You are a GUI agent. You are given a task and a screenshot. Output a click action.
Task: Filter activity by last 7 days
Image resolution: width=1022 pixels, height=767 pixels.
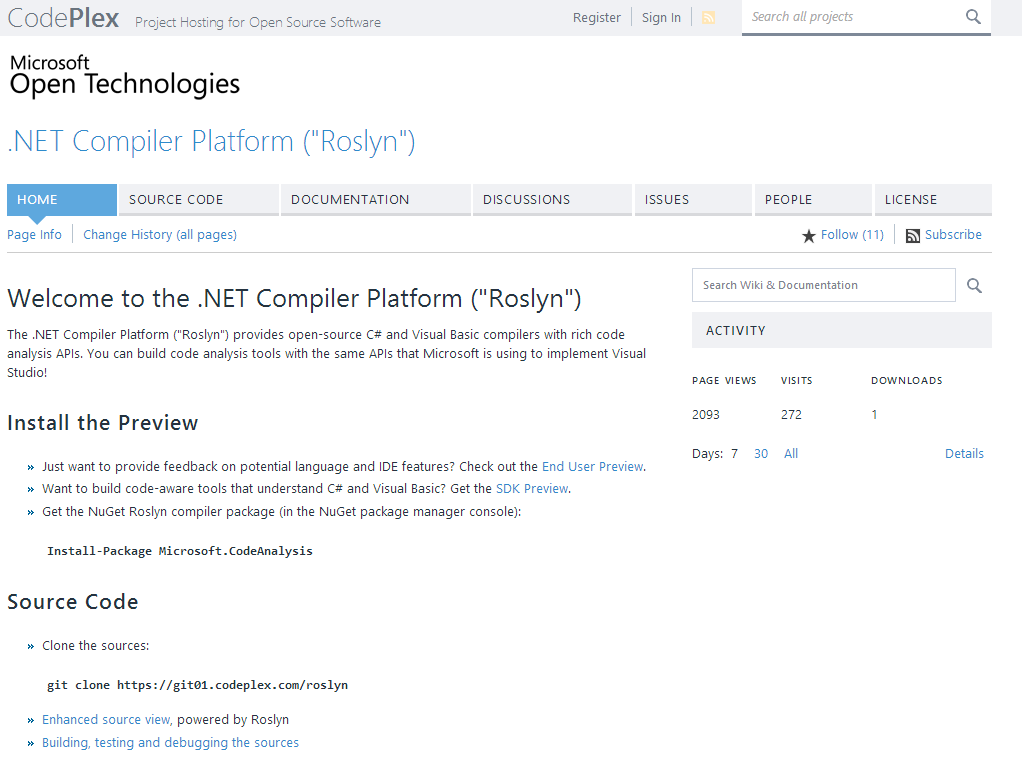tap(734, 453)
